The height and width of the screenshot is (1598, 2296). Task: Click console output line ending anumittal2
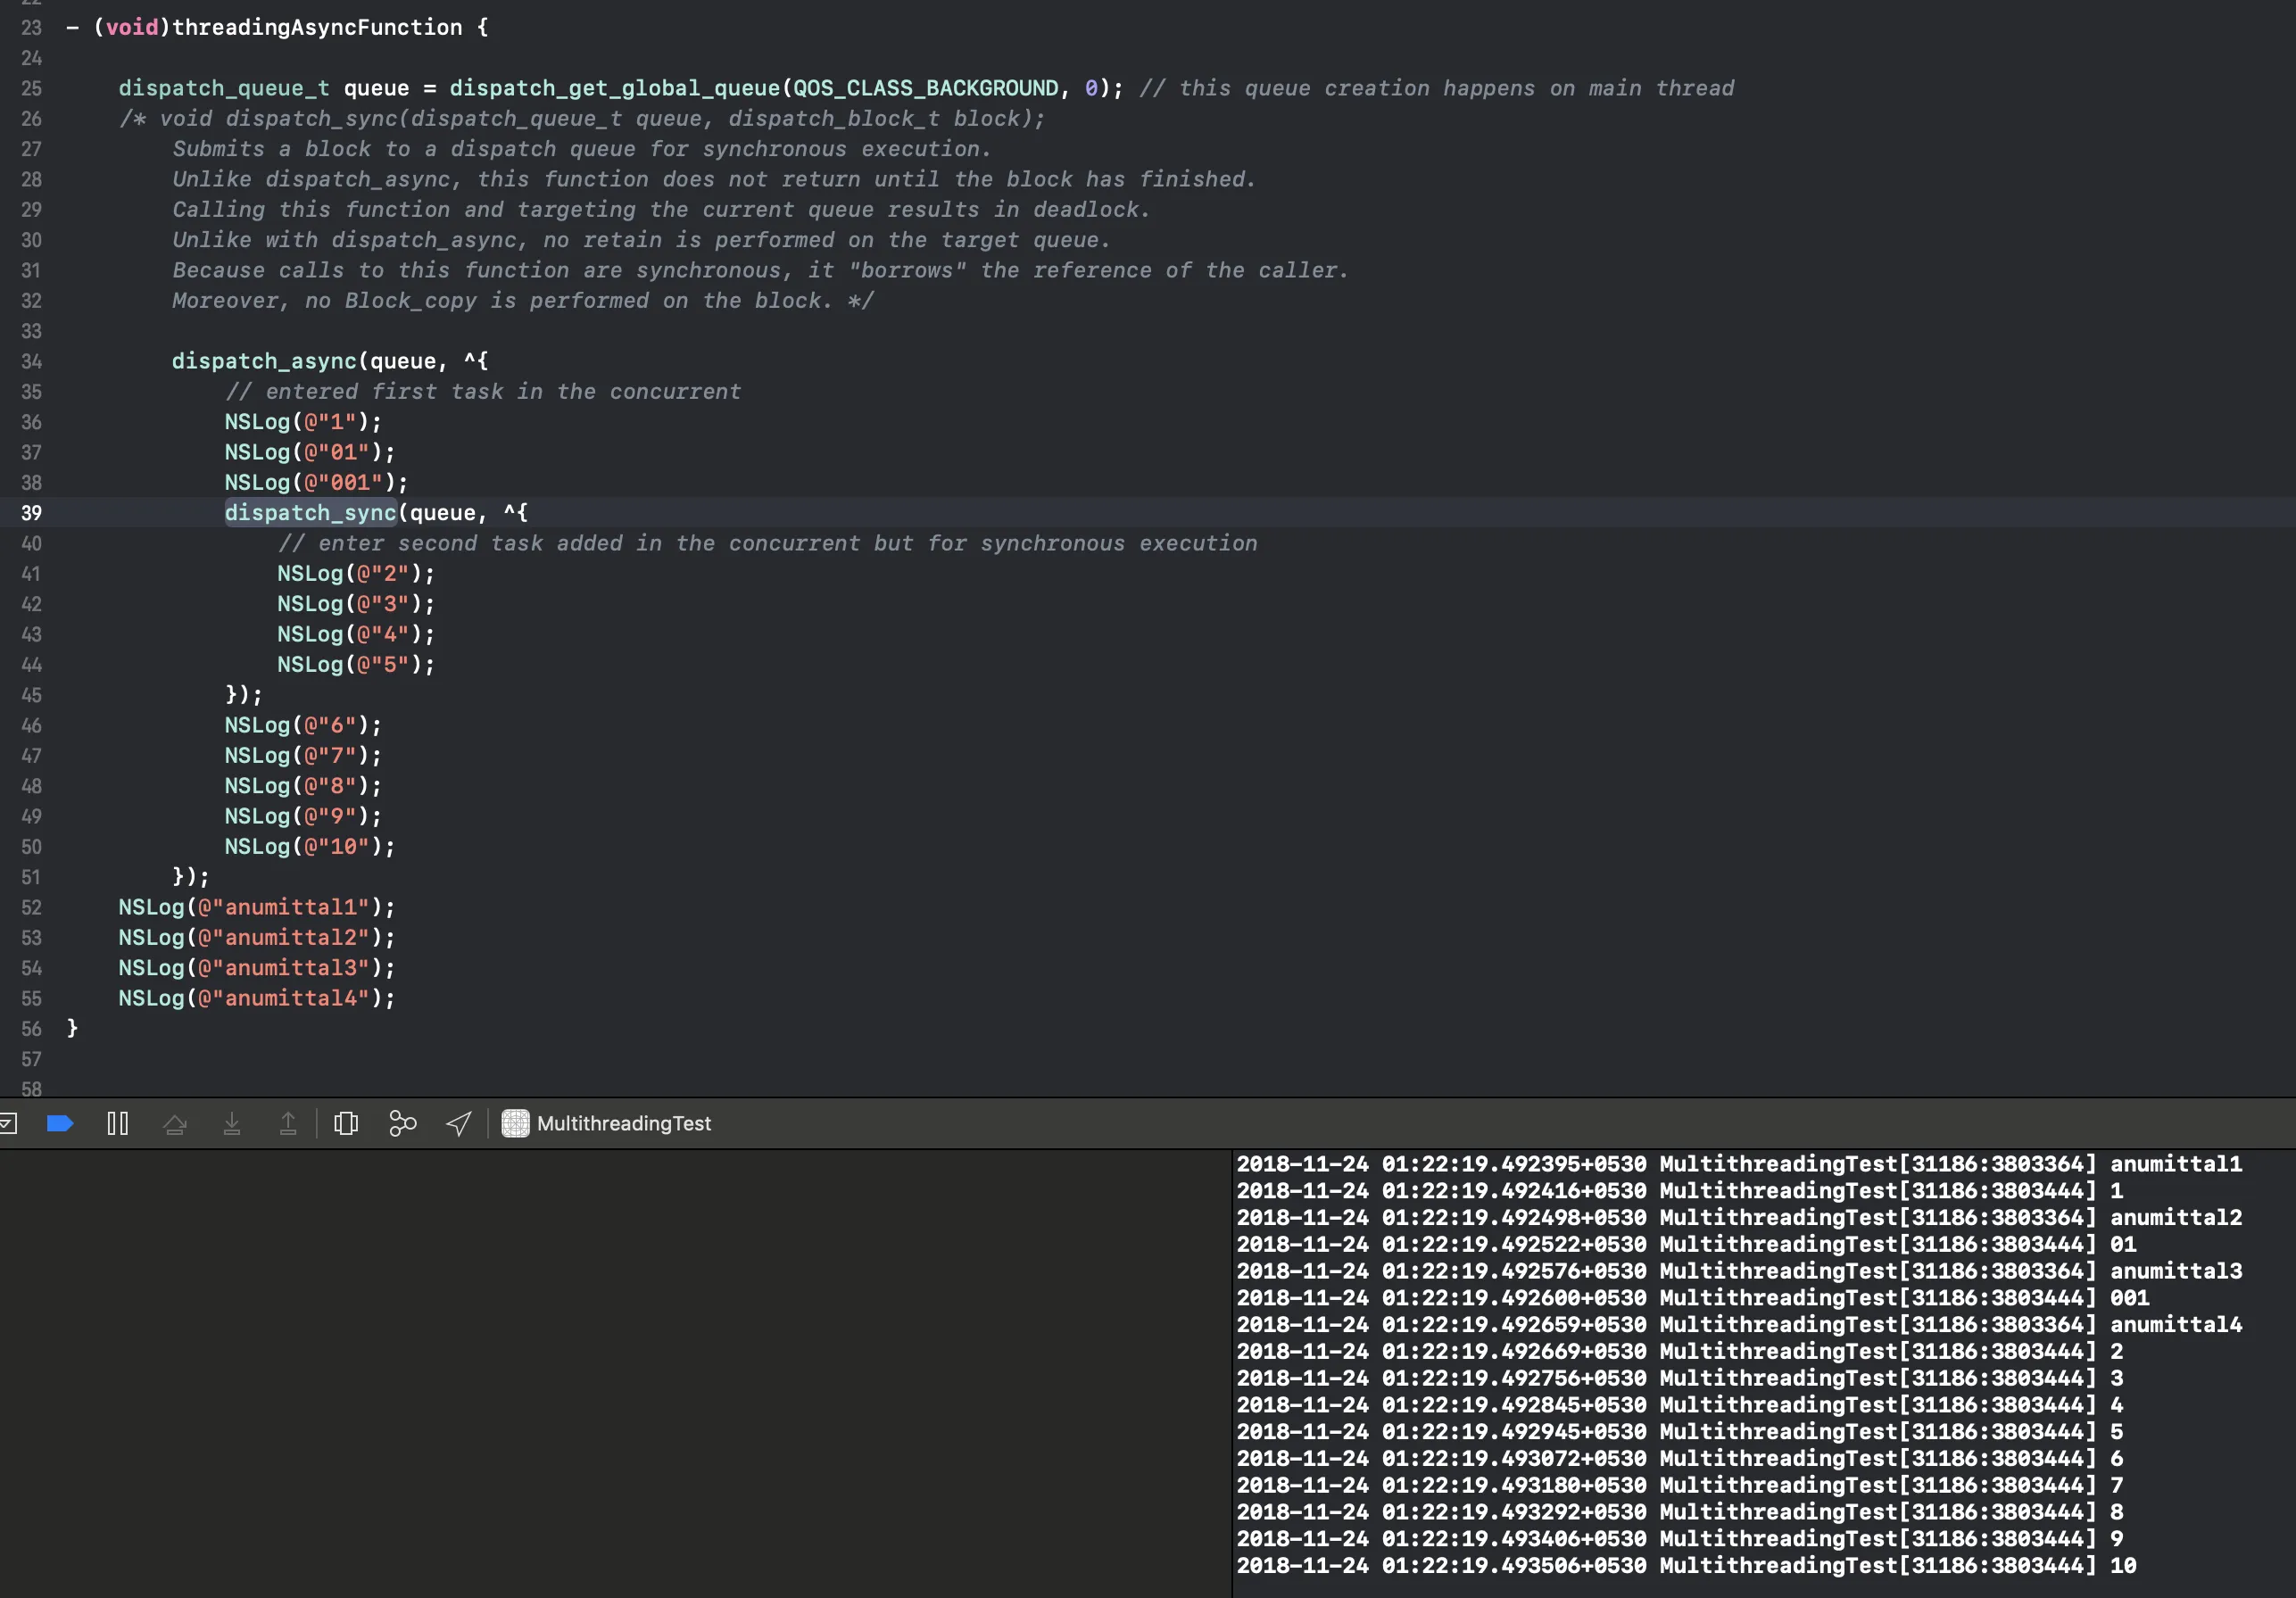[1739, 1217]
